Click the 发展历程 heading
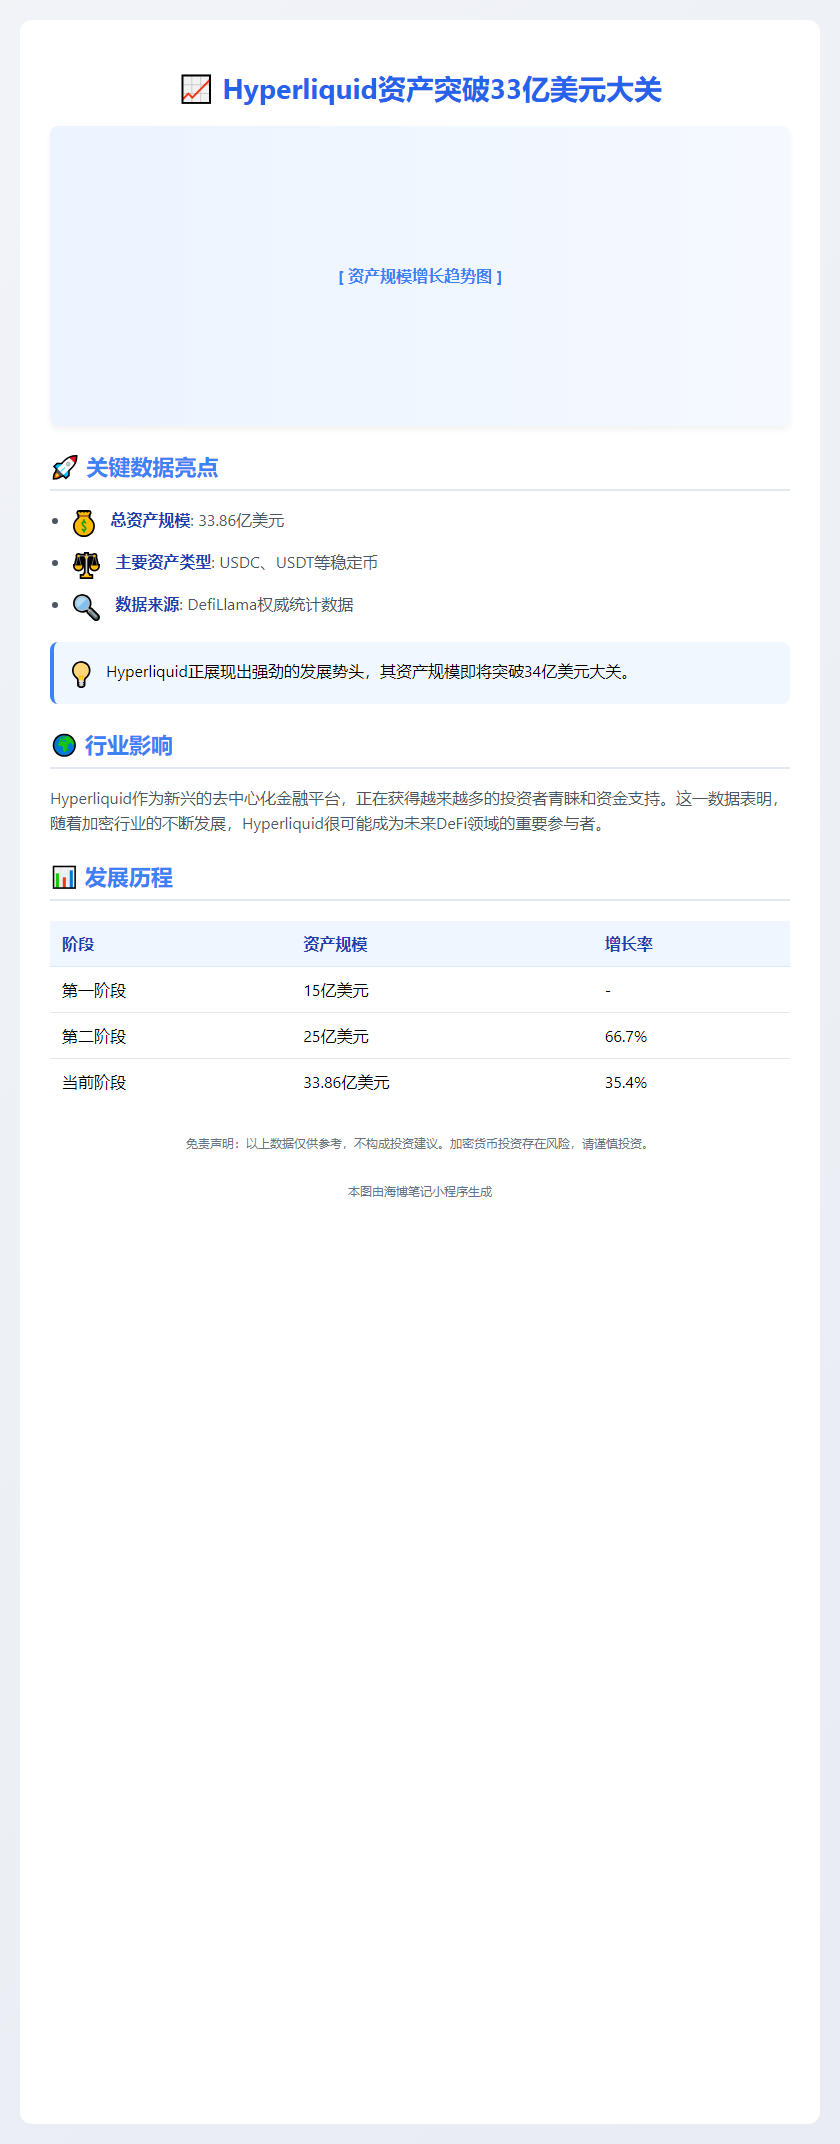The image size is (840, 2144). pyautogui.click(x=129, y=878)
